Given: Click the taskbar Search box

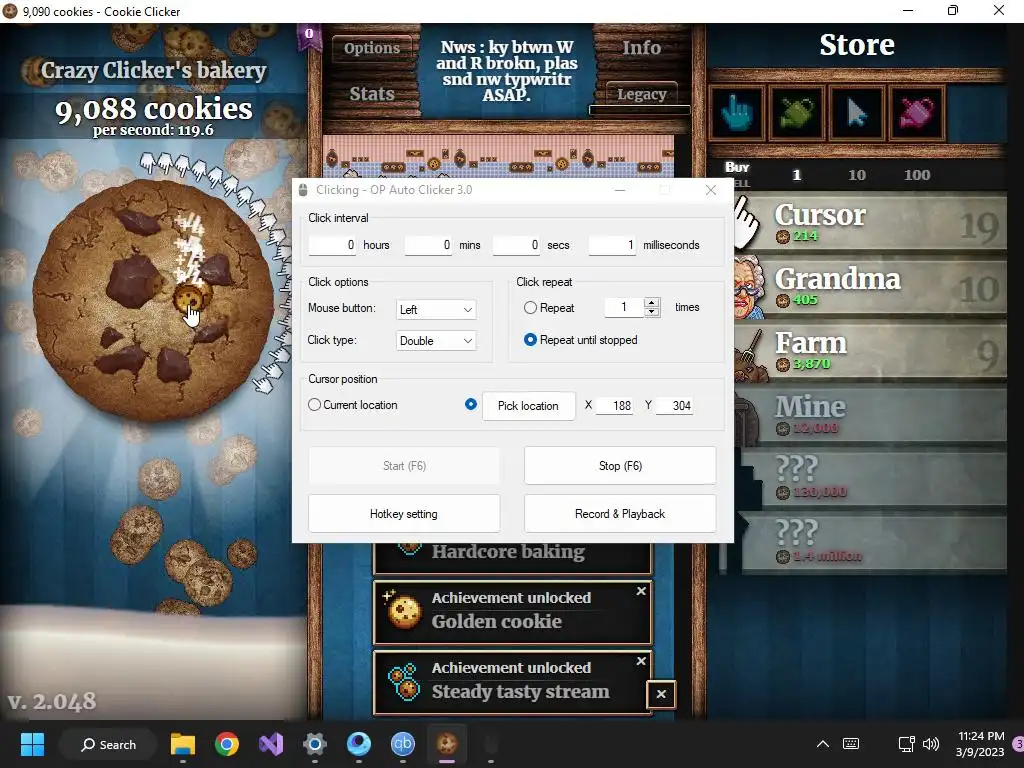Looking at the screenshot, I should (108, 744).
